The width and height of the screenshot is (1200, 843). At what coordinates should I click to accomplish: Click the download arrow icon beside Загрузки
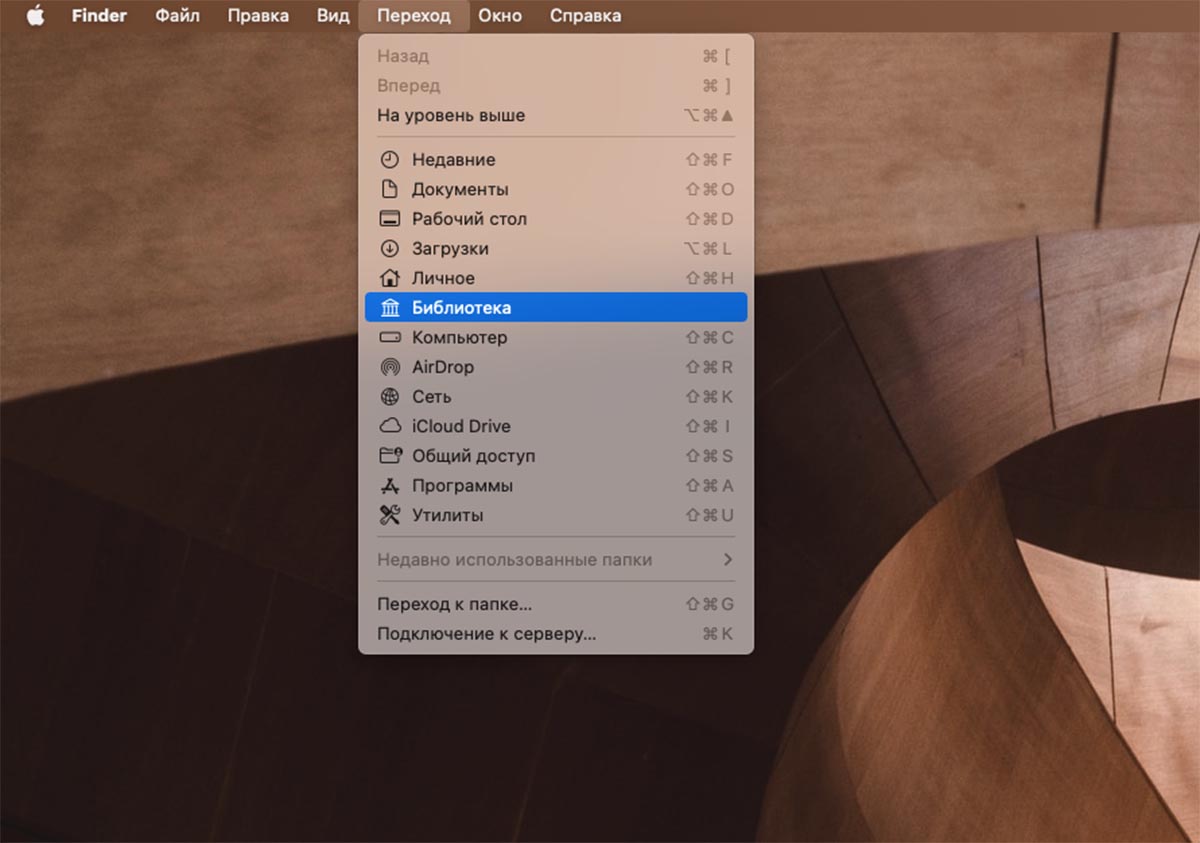(390, 249)
